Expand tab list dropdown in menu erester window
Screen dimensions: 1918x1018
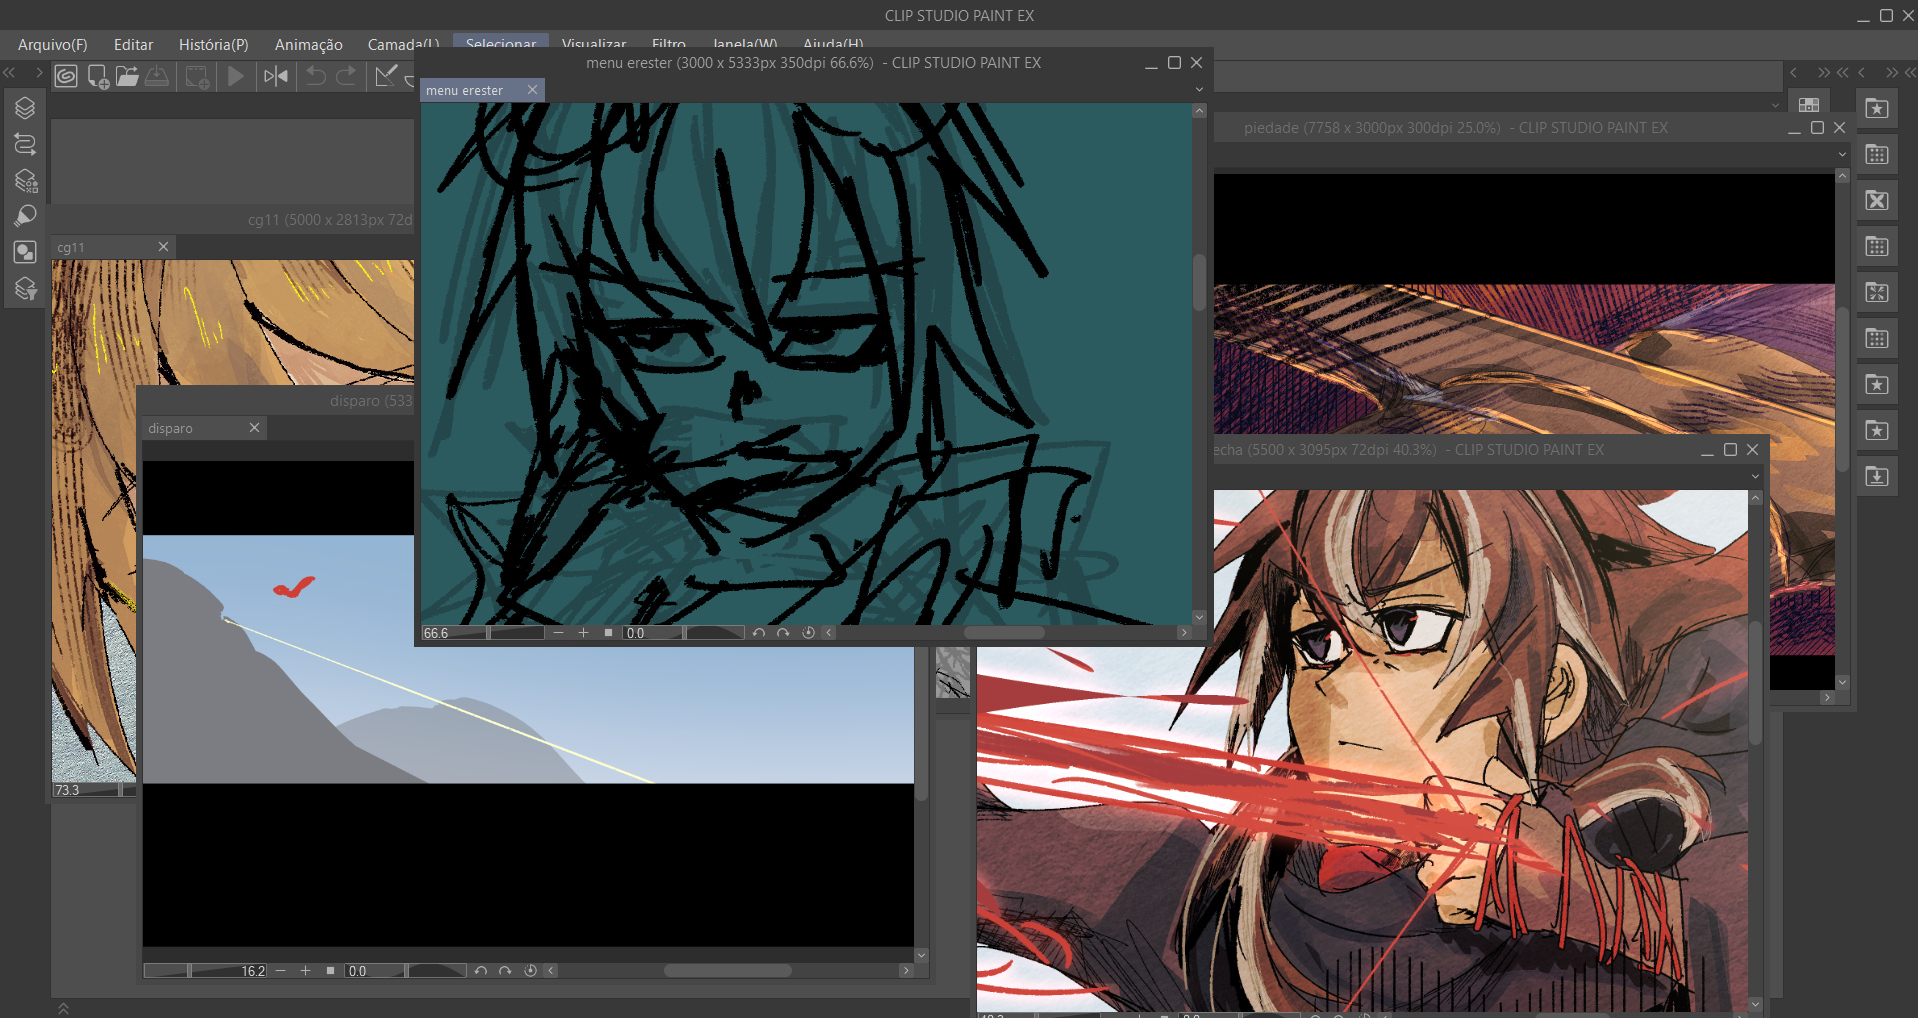(x=1199, y=90)
